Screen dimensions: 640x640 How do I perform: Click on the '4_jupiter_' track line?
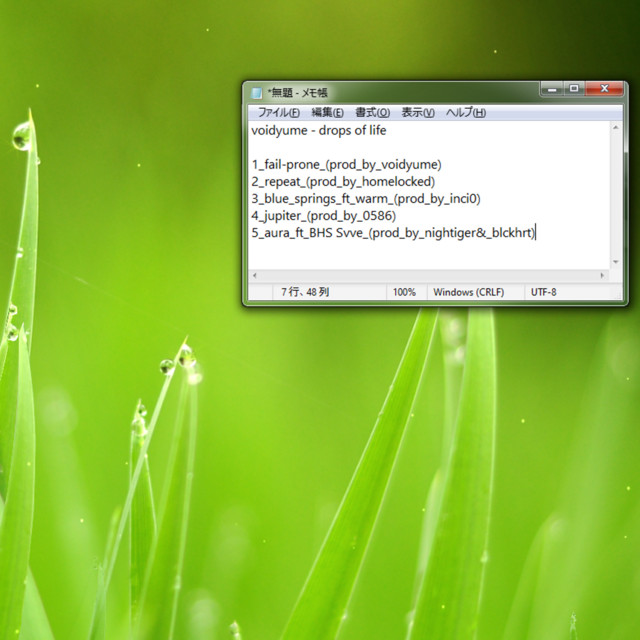click(x=324, y=215)
